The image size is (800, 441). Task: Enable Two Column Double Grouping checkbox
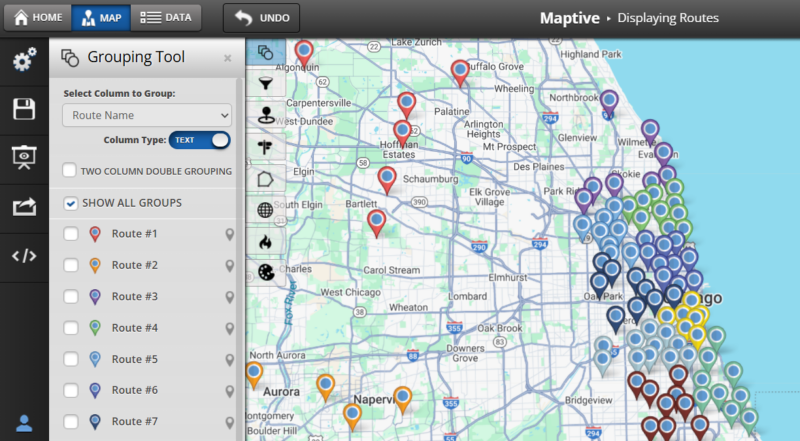coord(69,170)
